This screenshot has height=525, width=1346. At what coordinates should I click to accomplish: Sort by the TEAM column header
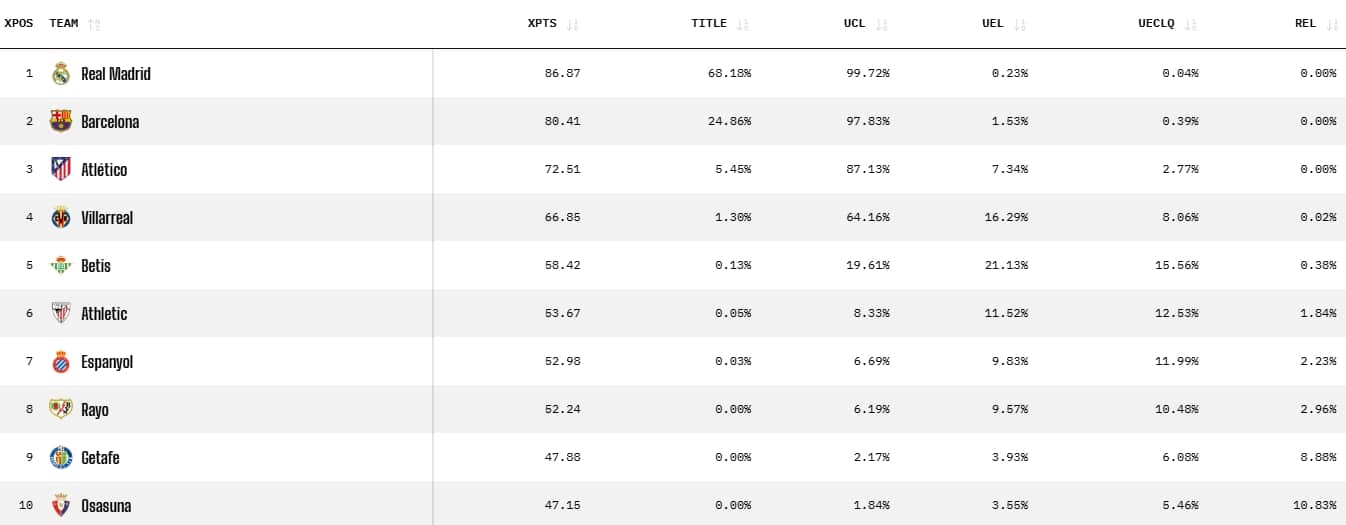[x=64, y=23]
